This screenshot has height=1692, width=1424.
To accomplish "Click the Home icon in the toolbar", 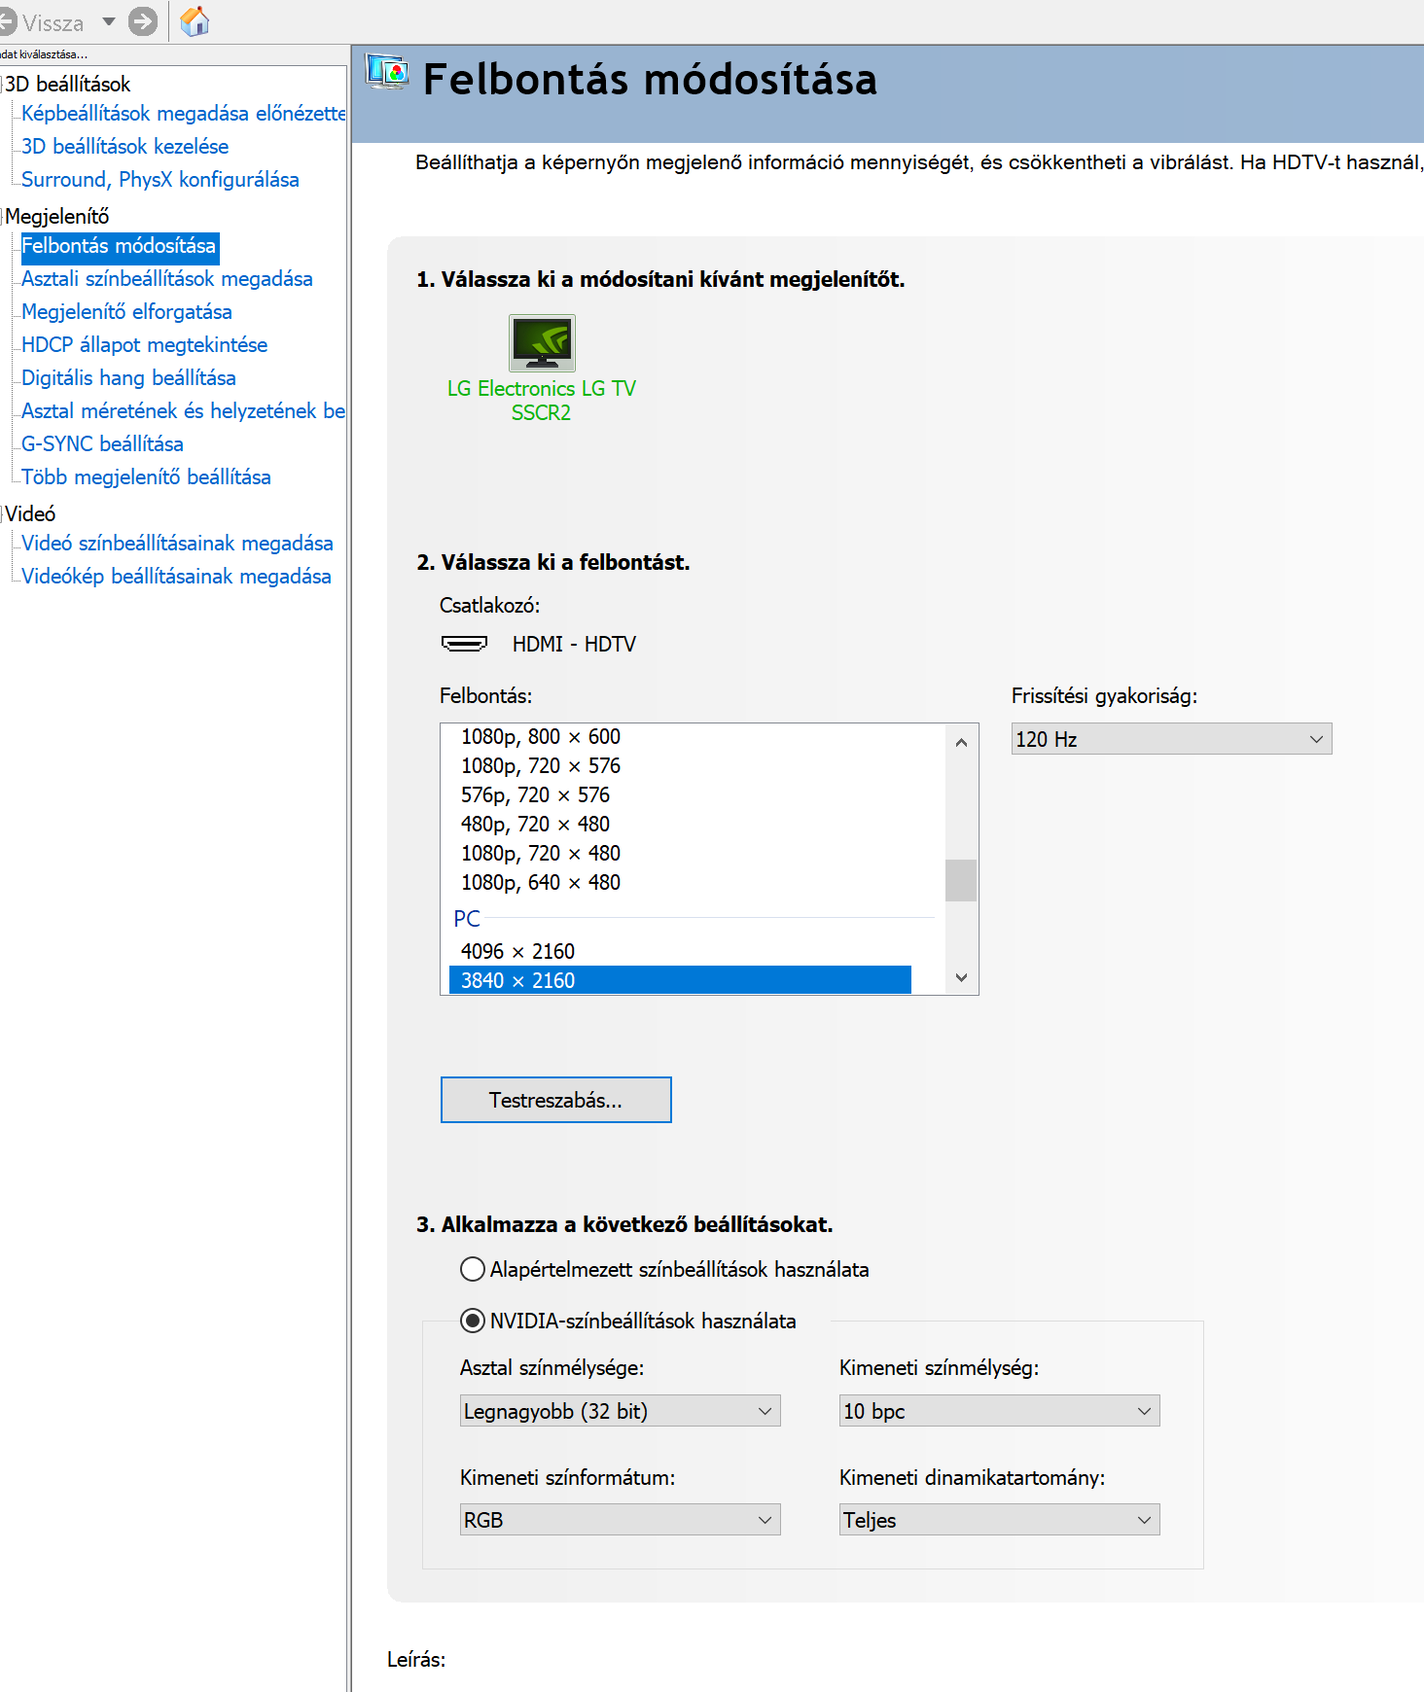I will (x=194, y=21).
